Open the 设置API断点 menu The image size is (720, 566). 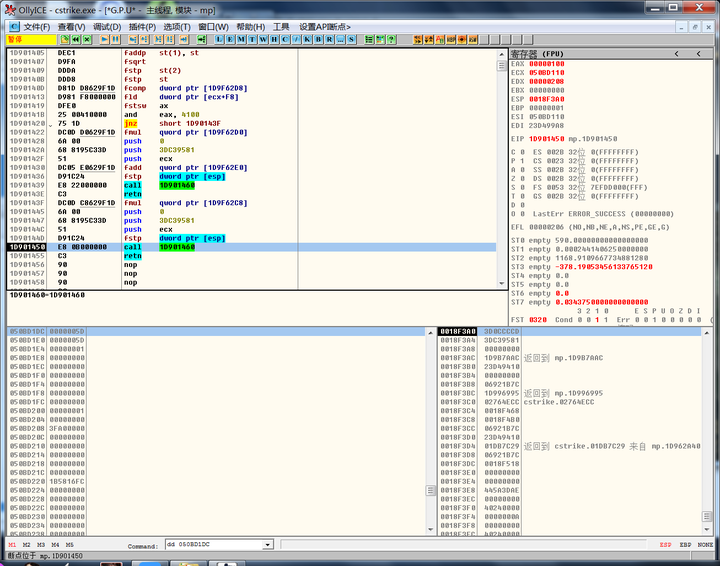tap(325, 26)
